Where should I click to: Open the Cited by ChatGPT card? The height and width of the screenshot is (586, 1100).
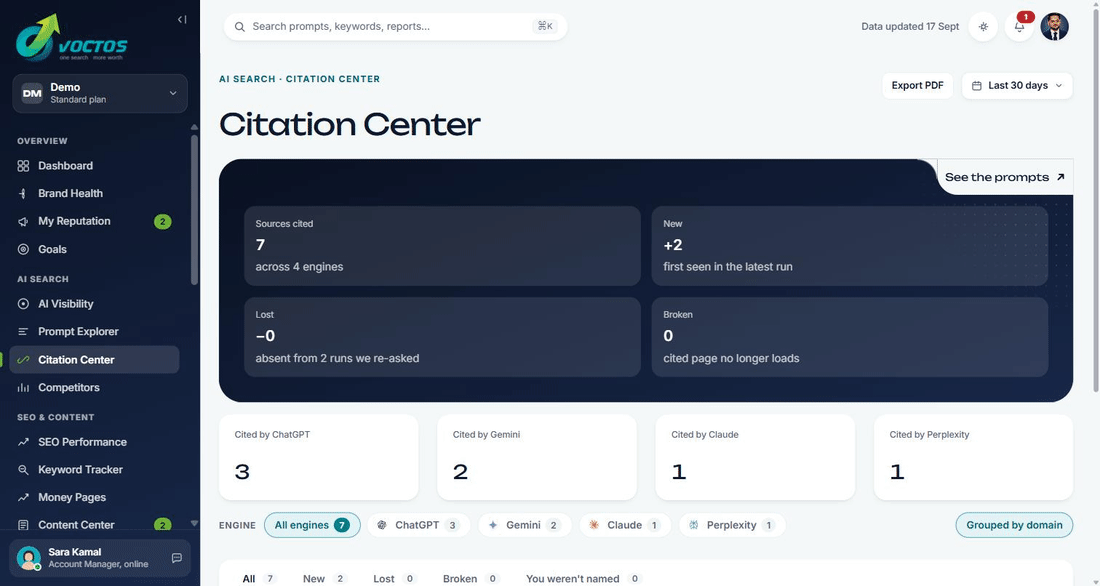pos(318,457)
